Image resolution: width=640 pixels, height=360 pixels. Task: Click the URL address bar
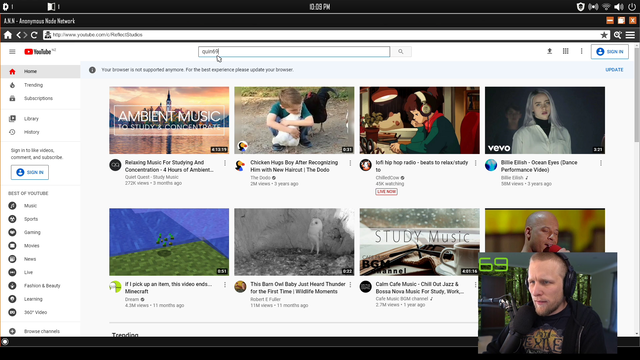(327, 35)
